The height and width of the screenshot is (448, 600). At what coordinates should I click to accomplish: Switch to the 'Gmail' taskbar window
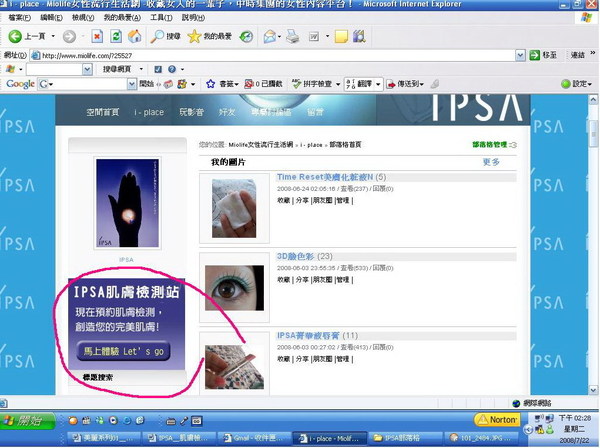click(253, 438)
